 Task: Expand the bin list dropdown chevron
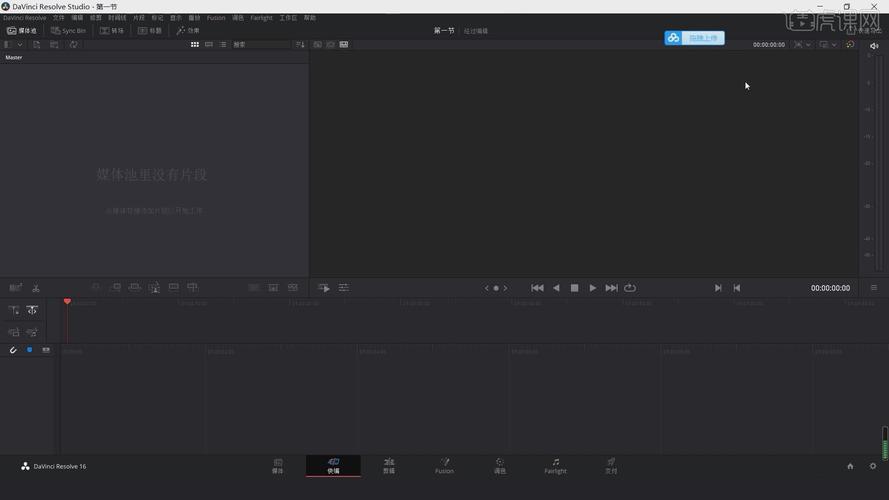20,44
